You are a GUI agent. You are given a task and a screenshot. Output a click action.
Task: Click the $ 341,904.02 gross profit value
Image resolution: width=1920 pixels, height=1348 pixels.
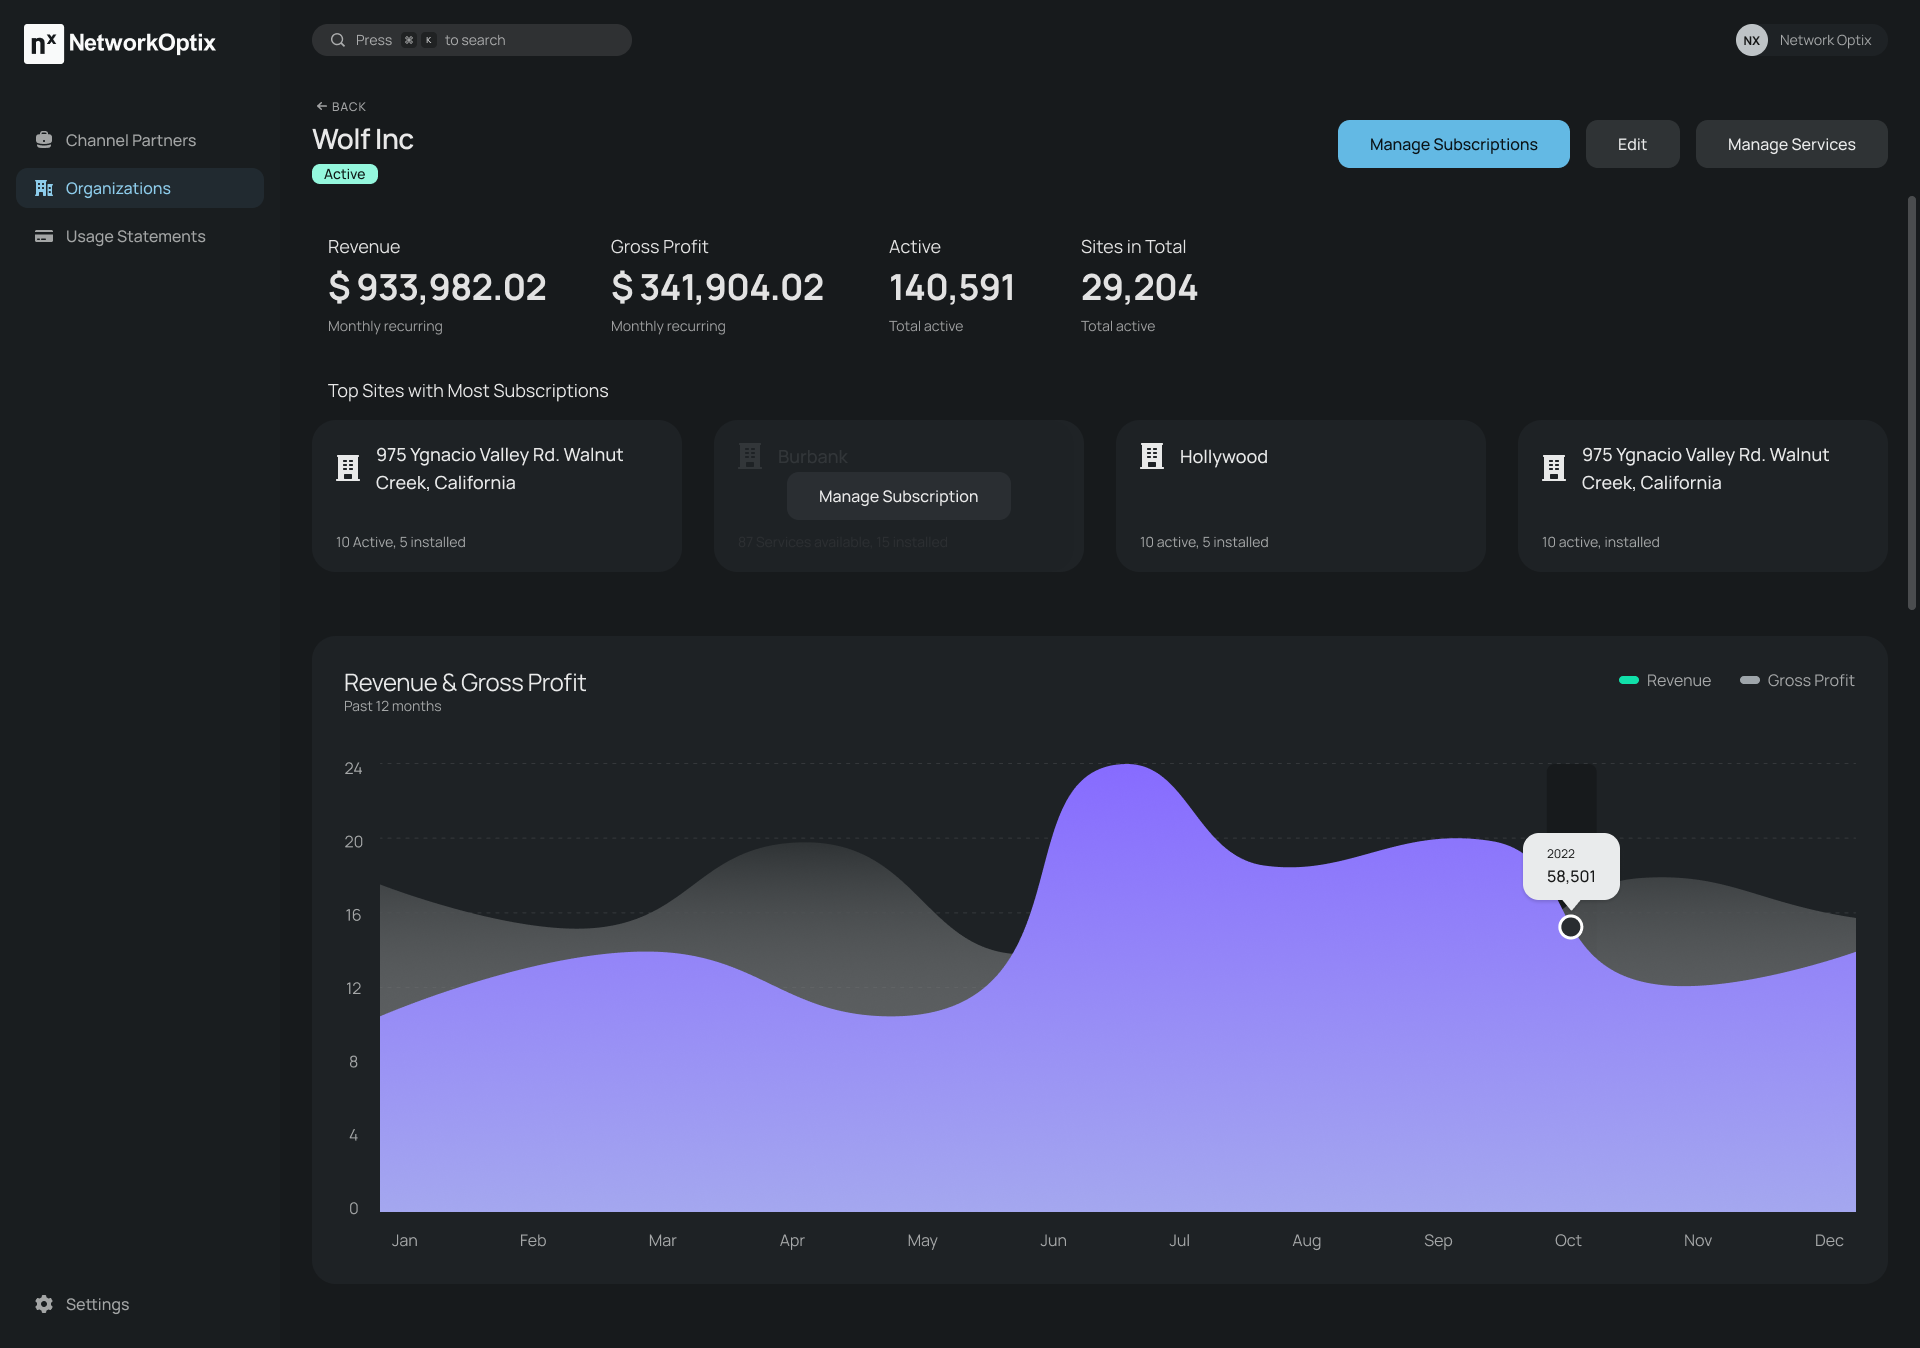717,288
